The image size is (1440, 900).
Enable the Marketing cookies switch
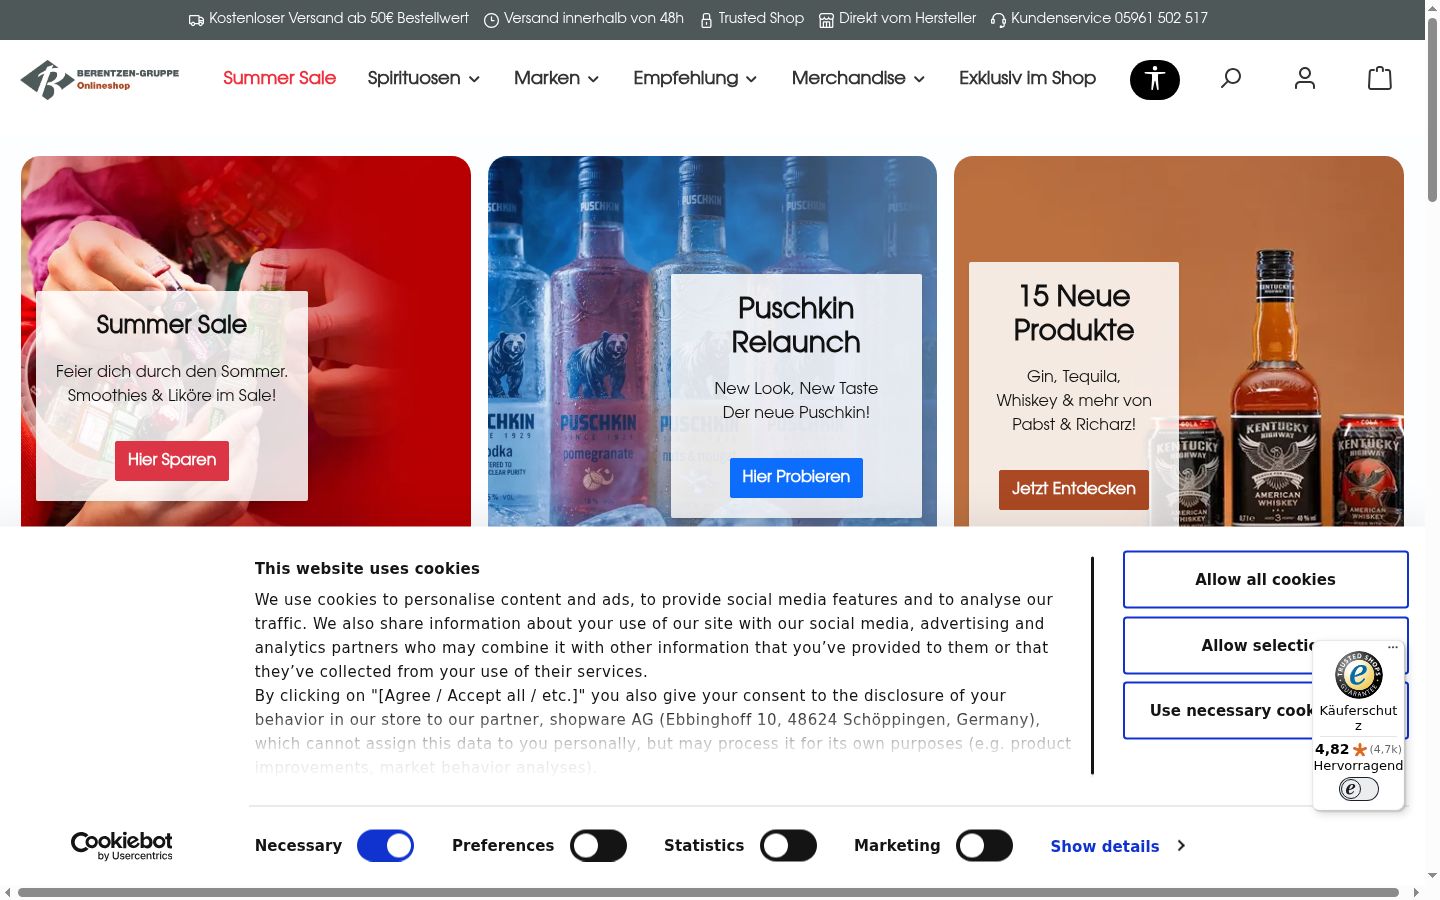984,846
